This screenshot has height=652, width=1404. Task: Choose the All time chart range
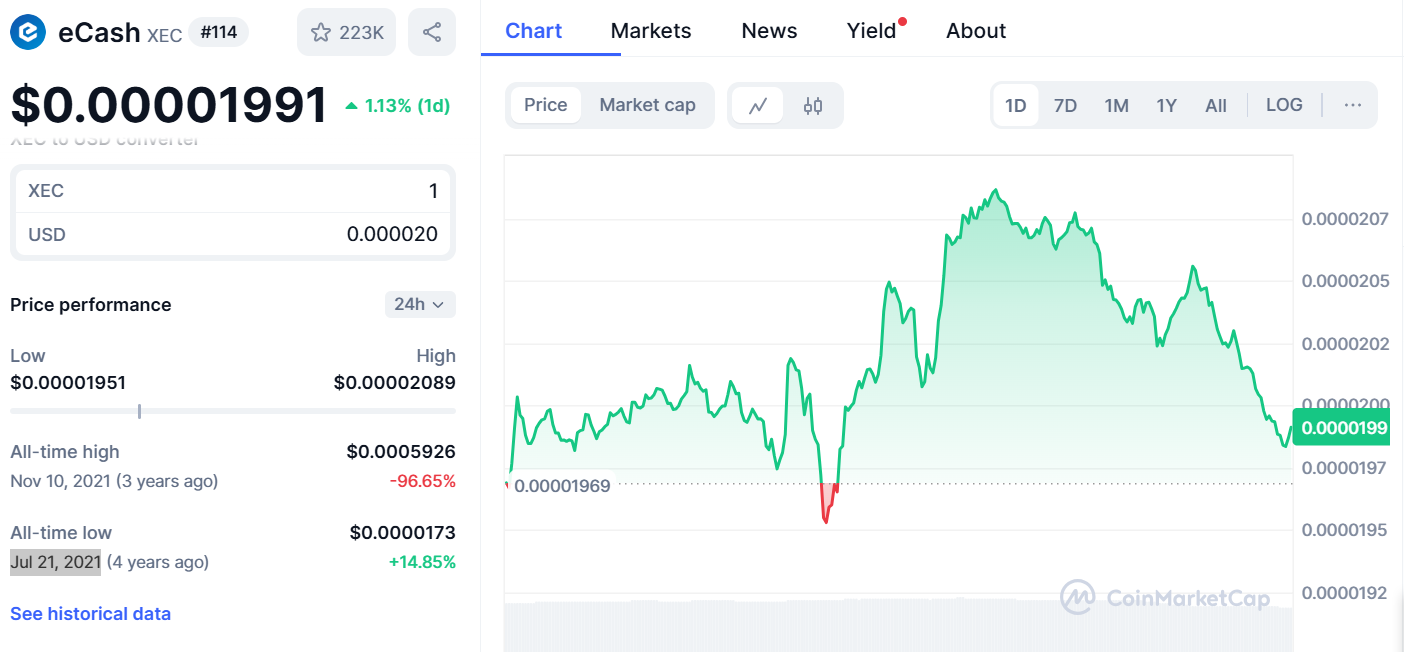pos(1216,104)
